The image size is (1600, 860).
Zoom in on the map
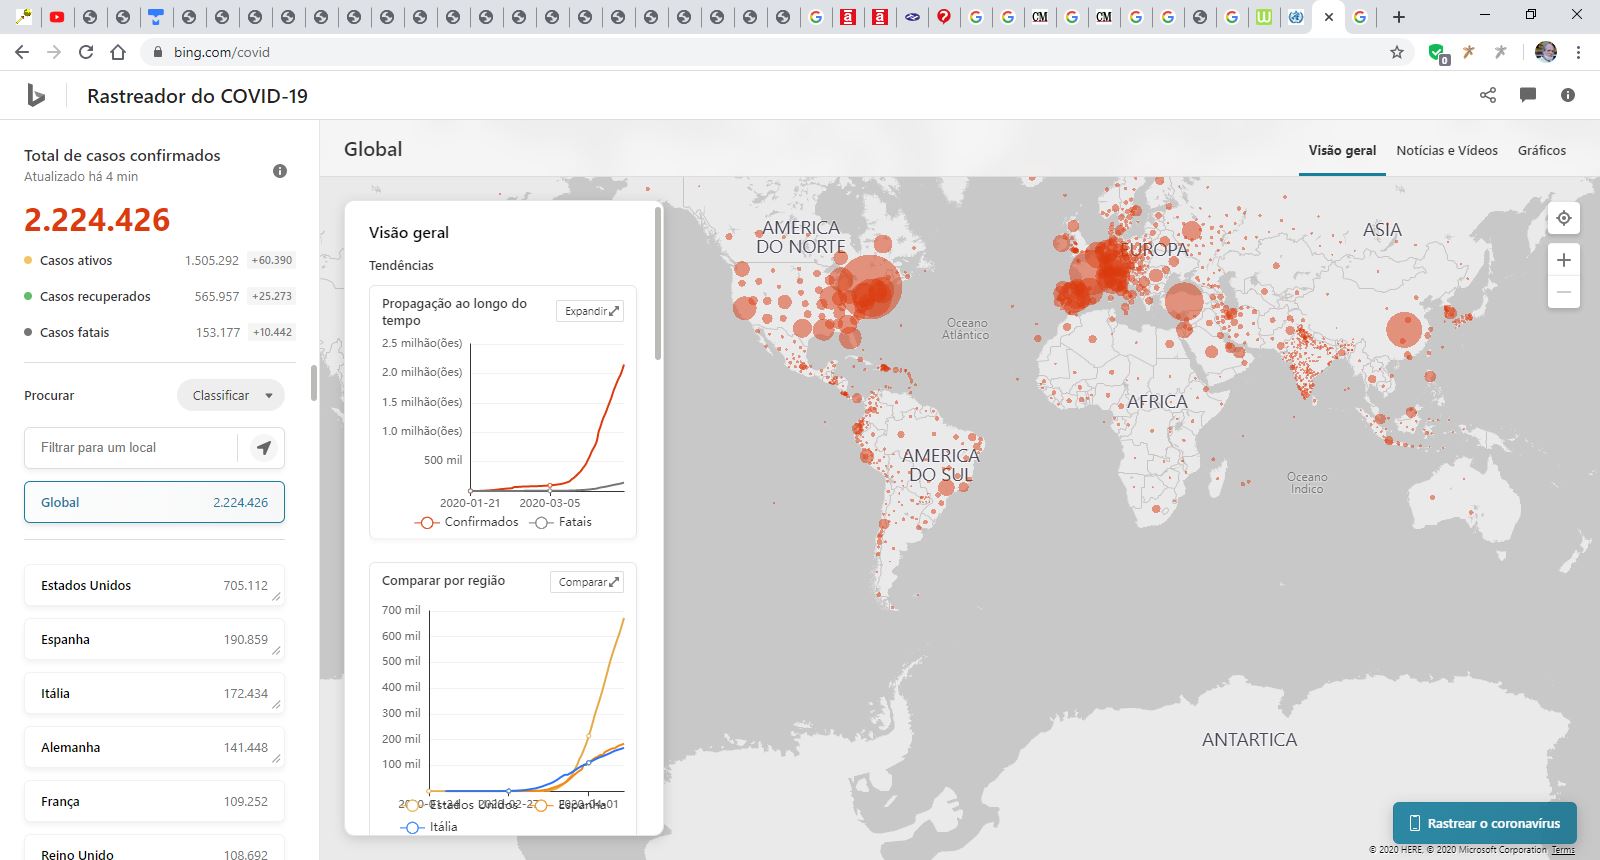[1564, 260]
